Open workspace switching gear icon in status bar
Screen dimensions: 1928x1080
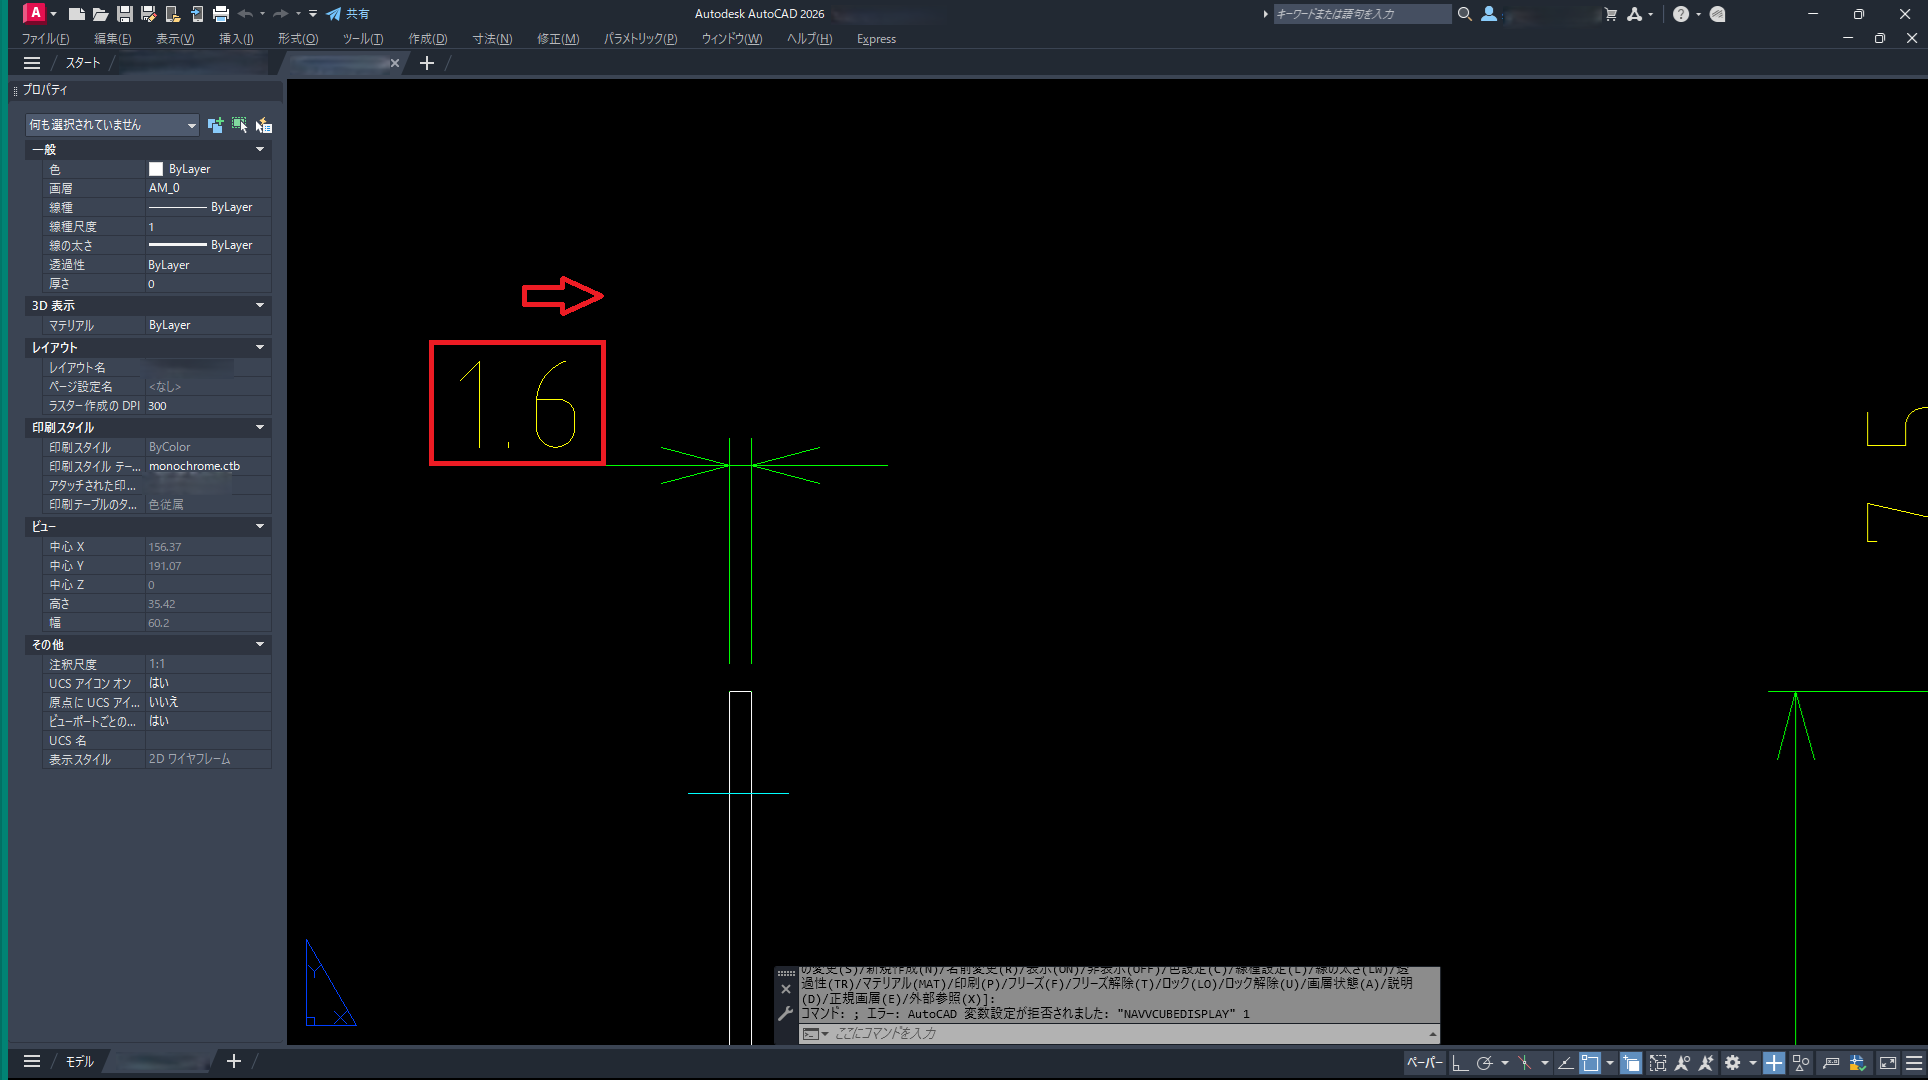pyautogui.click(x=1733, y=1063)
